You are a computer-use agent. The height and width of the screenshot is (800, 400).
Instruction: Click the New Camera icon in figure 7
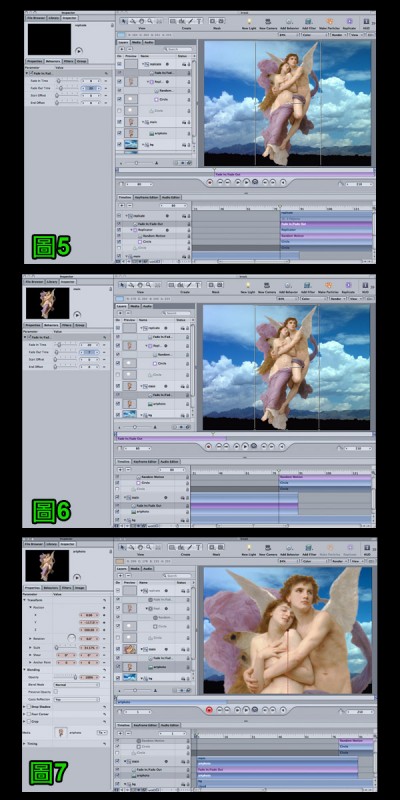pos(266,548)
